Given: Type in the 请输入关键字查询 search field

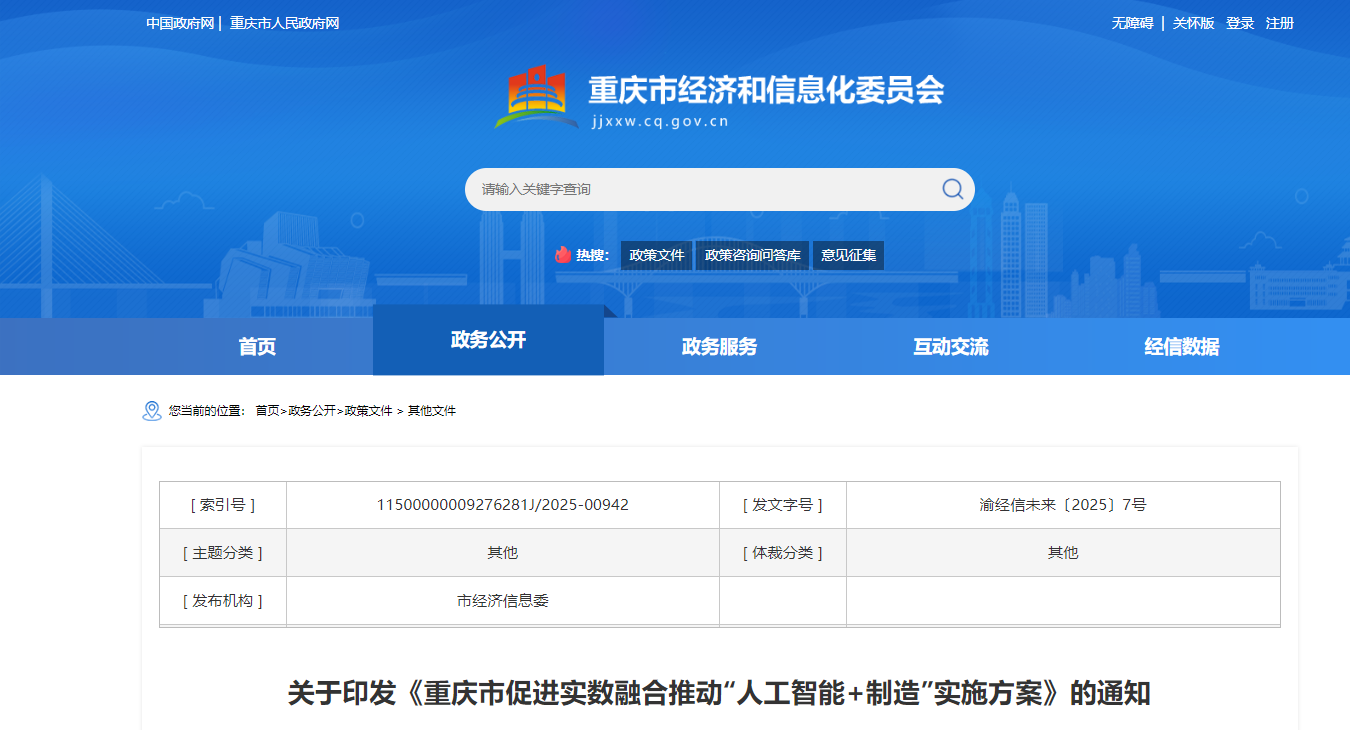Looking at the screenshot, I should (x=700, y=189).
